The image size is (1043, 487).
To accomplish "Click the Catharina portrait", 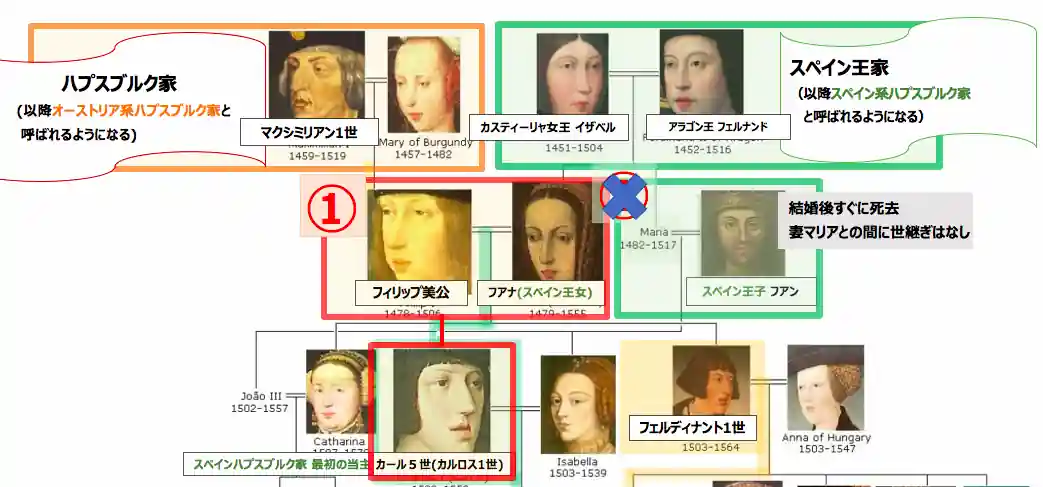I will [x=337, y=392].
